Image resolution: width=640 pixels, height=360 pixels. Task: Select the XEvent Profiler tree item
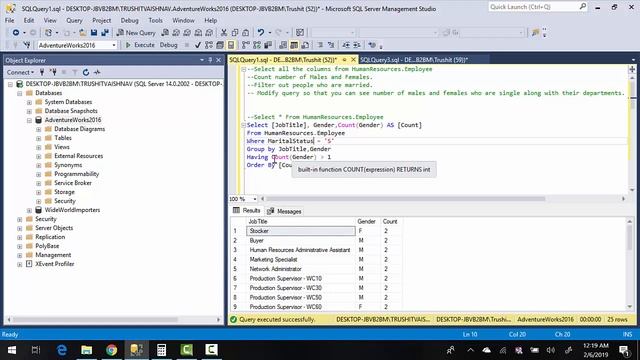55,264
